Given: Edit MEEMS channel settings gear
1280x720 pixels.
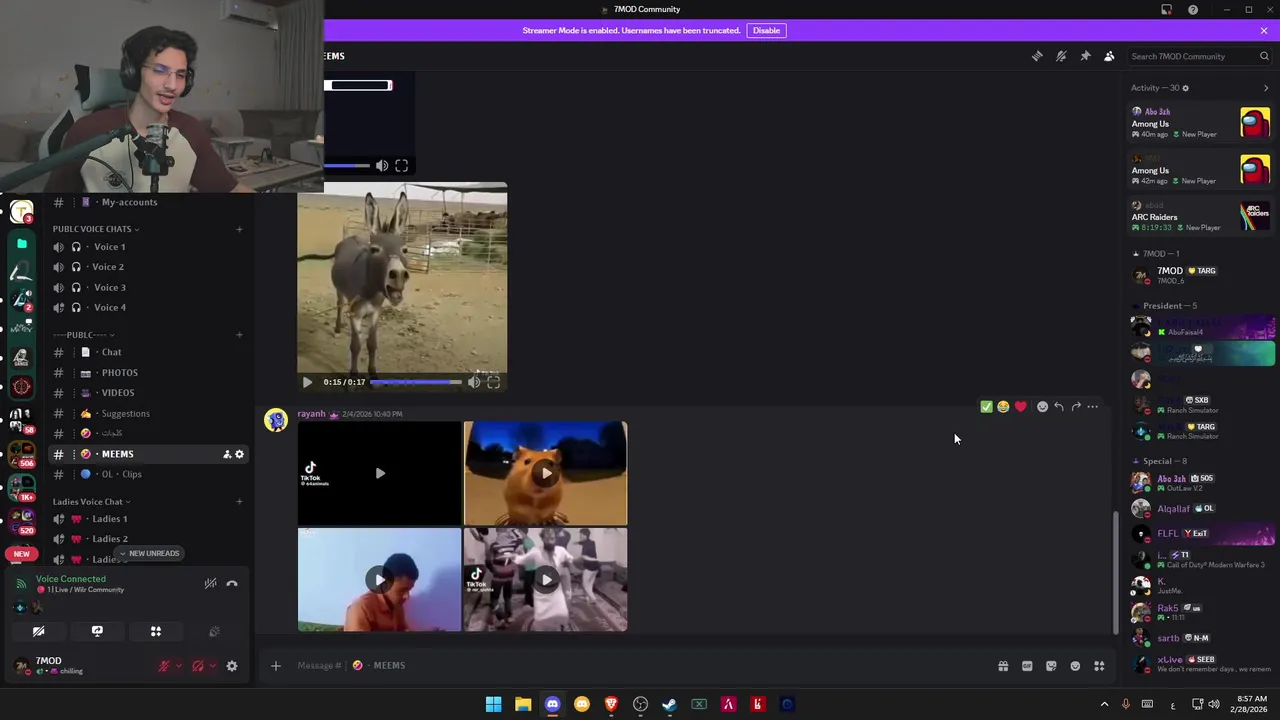Looking at the screenshot, I should pos(239,454).
